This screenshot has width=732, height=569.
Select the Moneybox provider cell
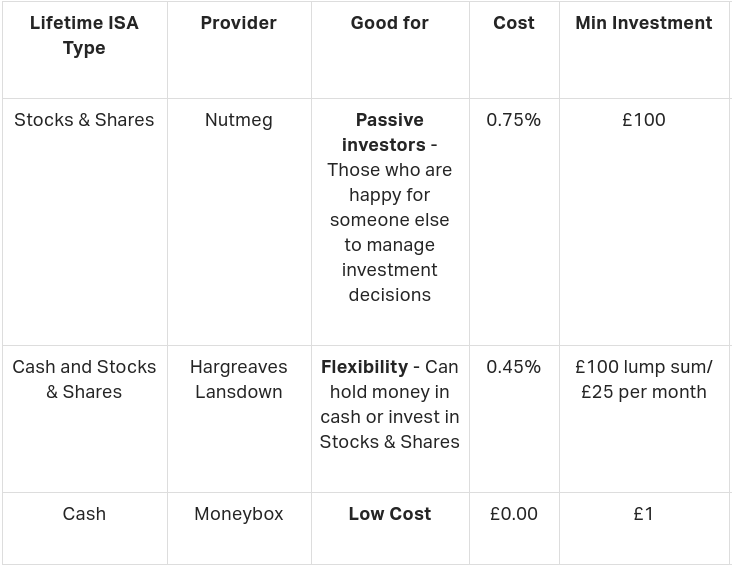[238, 514]
